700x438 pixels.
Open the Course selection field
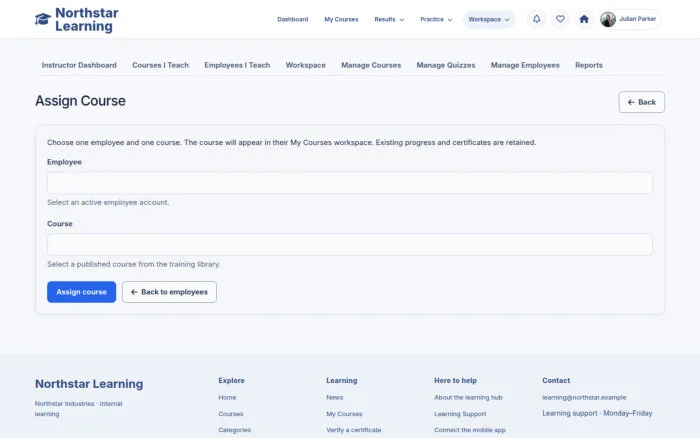click(350, 245)
